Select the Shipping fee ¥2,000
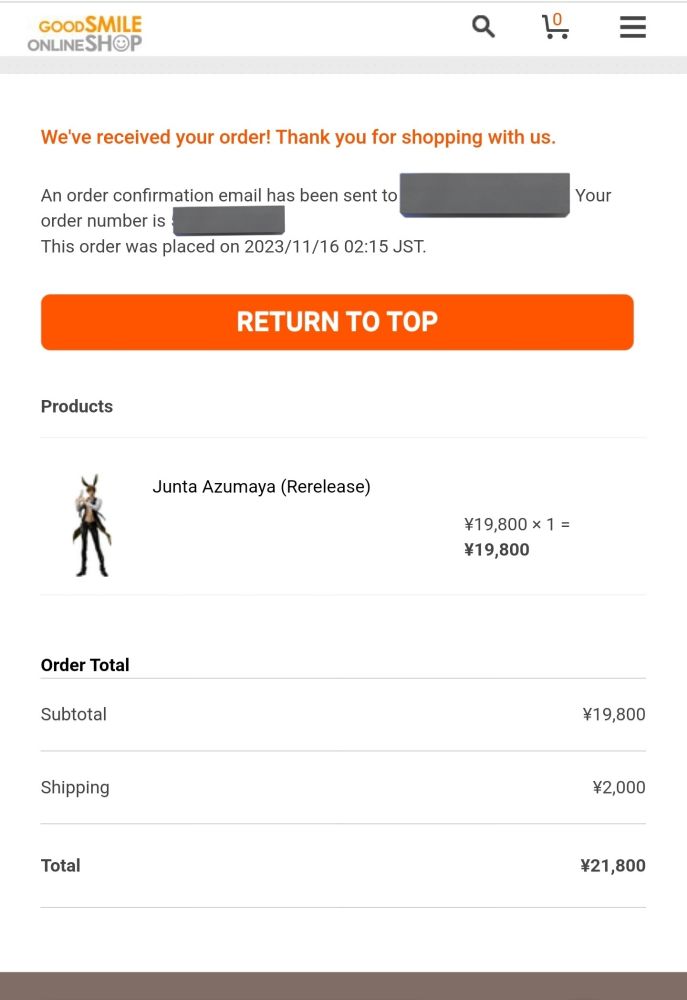This screenshot has width=687, height=1000. tap(618, 787)
